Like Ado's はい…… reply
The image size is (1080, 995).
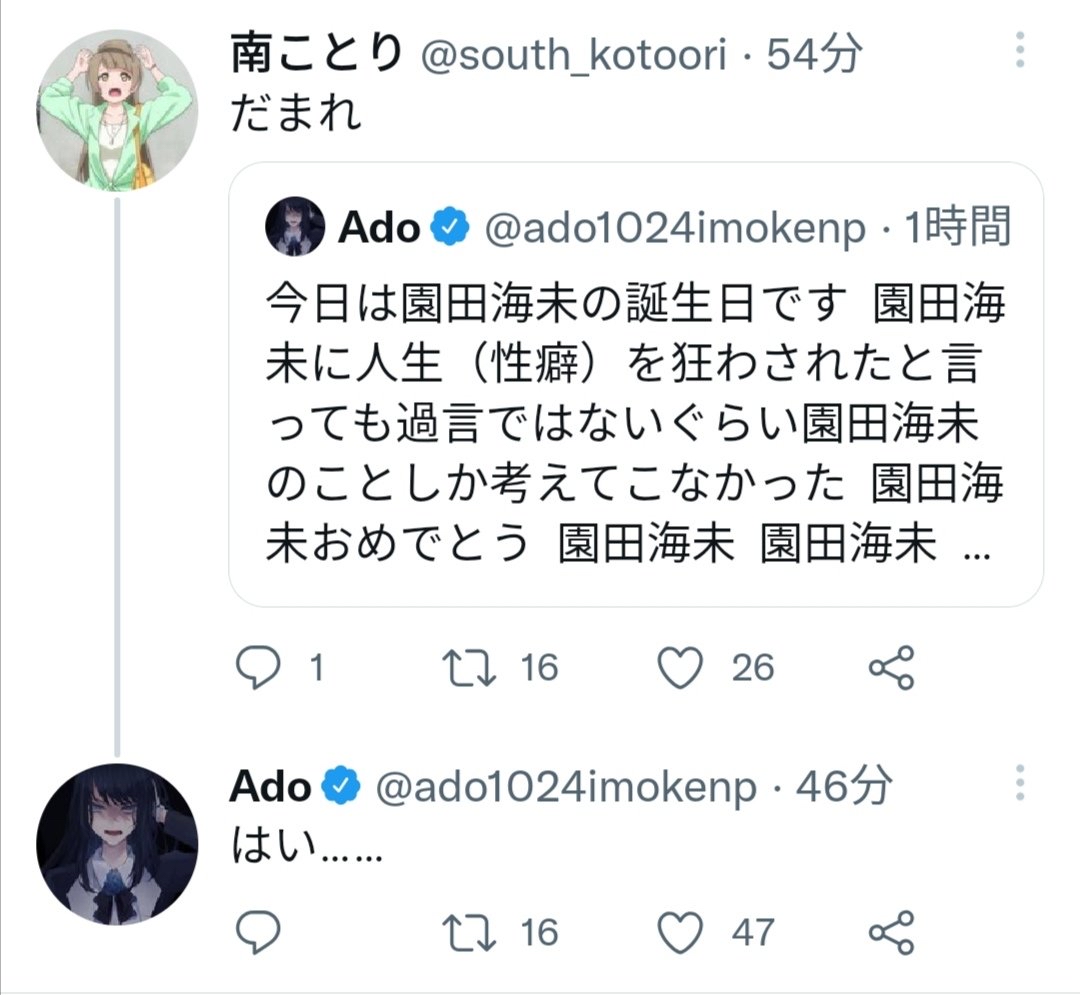pyautogui.click(x=682, y=932)
